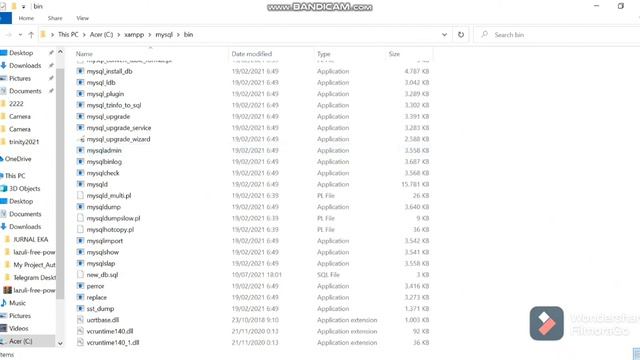Click the Videos folder sidebar icon
Image resolution: width=640 pixels, height=360 pixels.
(x=4, y=328)
